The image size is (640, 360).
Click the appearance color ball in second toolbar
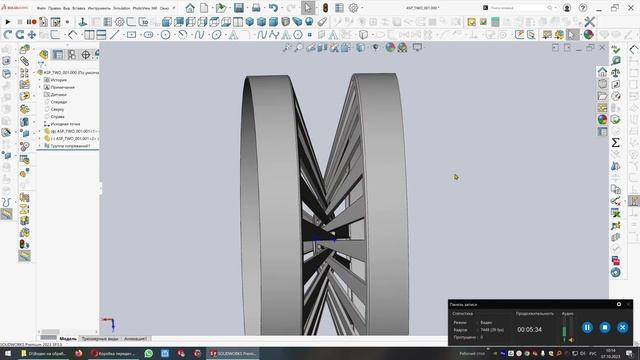(588, 35)
